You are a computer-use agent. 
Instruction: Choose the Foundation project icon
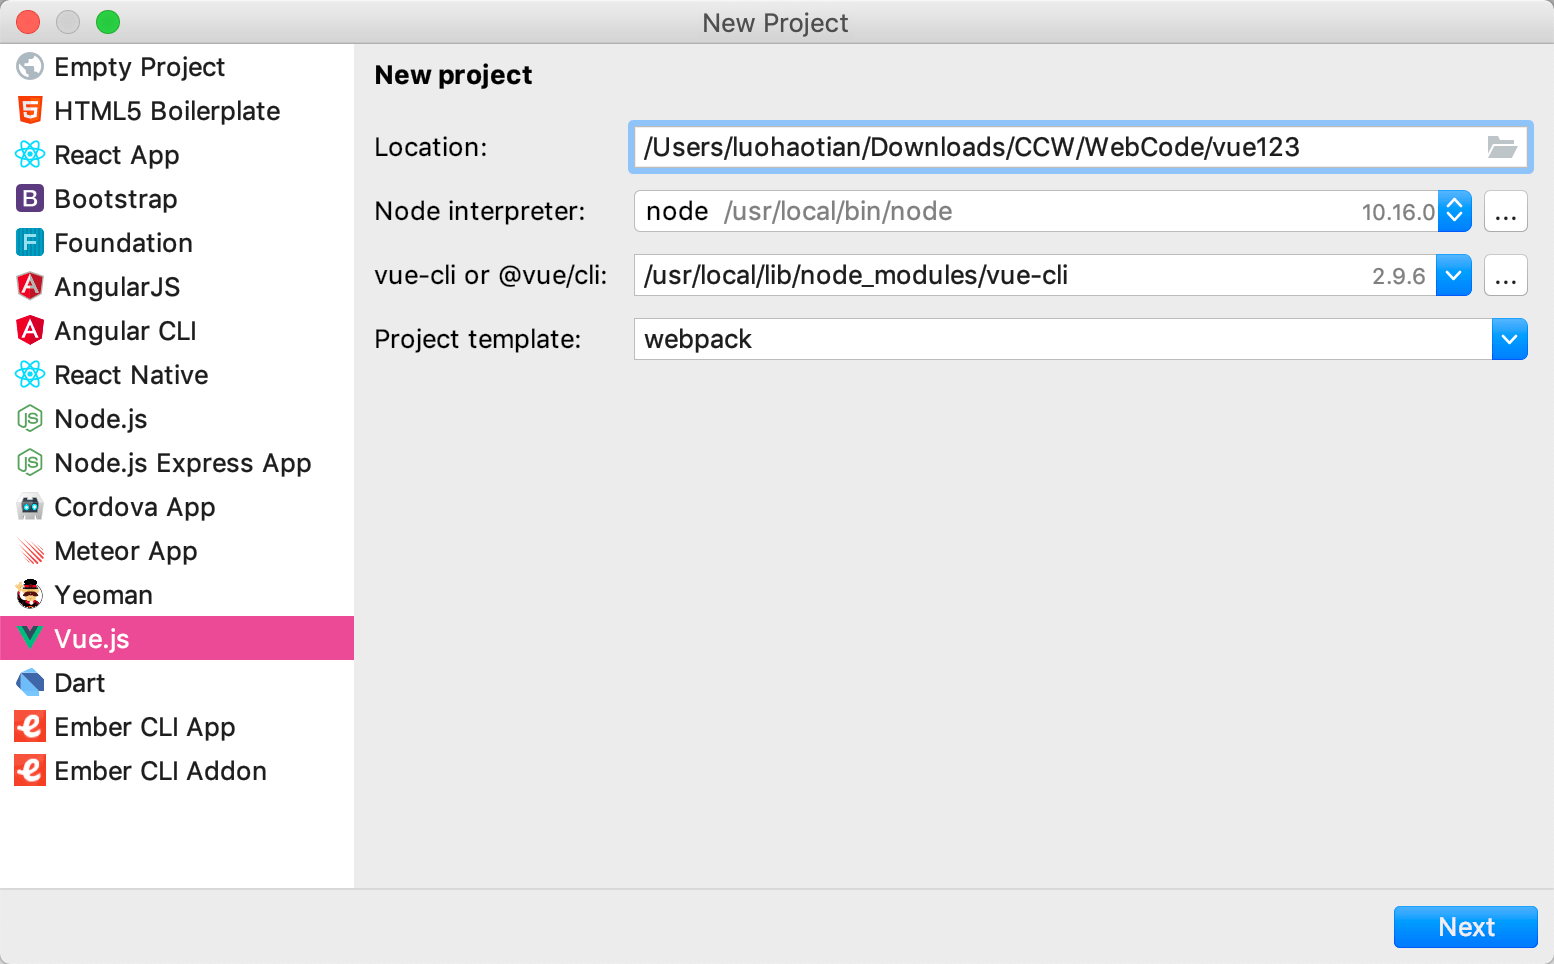coord(30,242)
